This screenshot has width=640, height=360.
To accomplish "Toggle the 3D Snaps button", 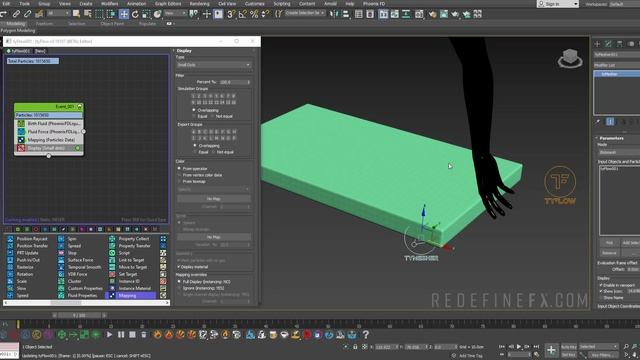I will [231, 14].
